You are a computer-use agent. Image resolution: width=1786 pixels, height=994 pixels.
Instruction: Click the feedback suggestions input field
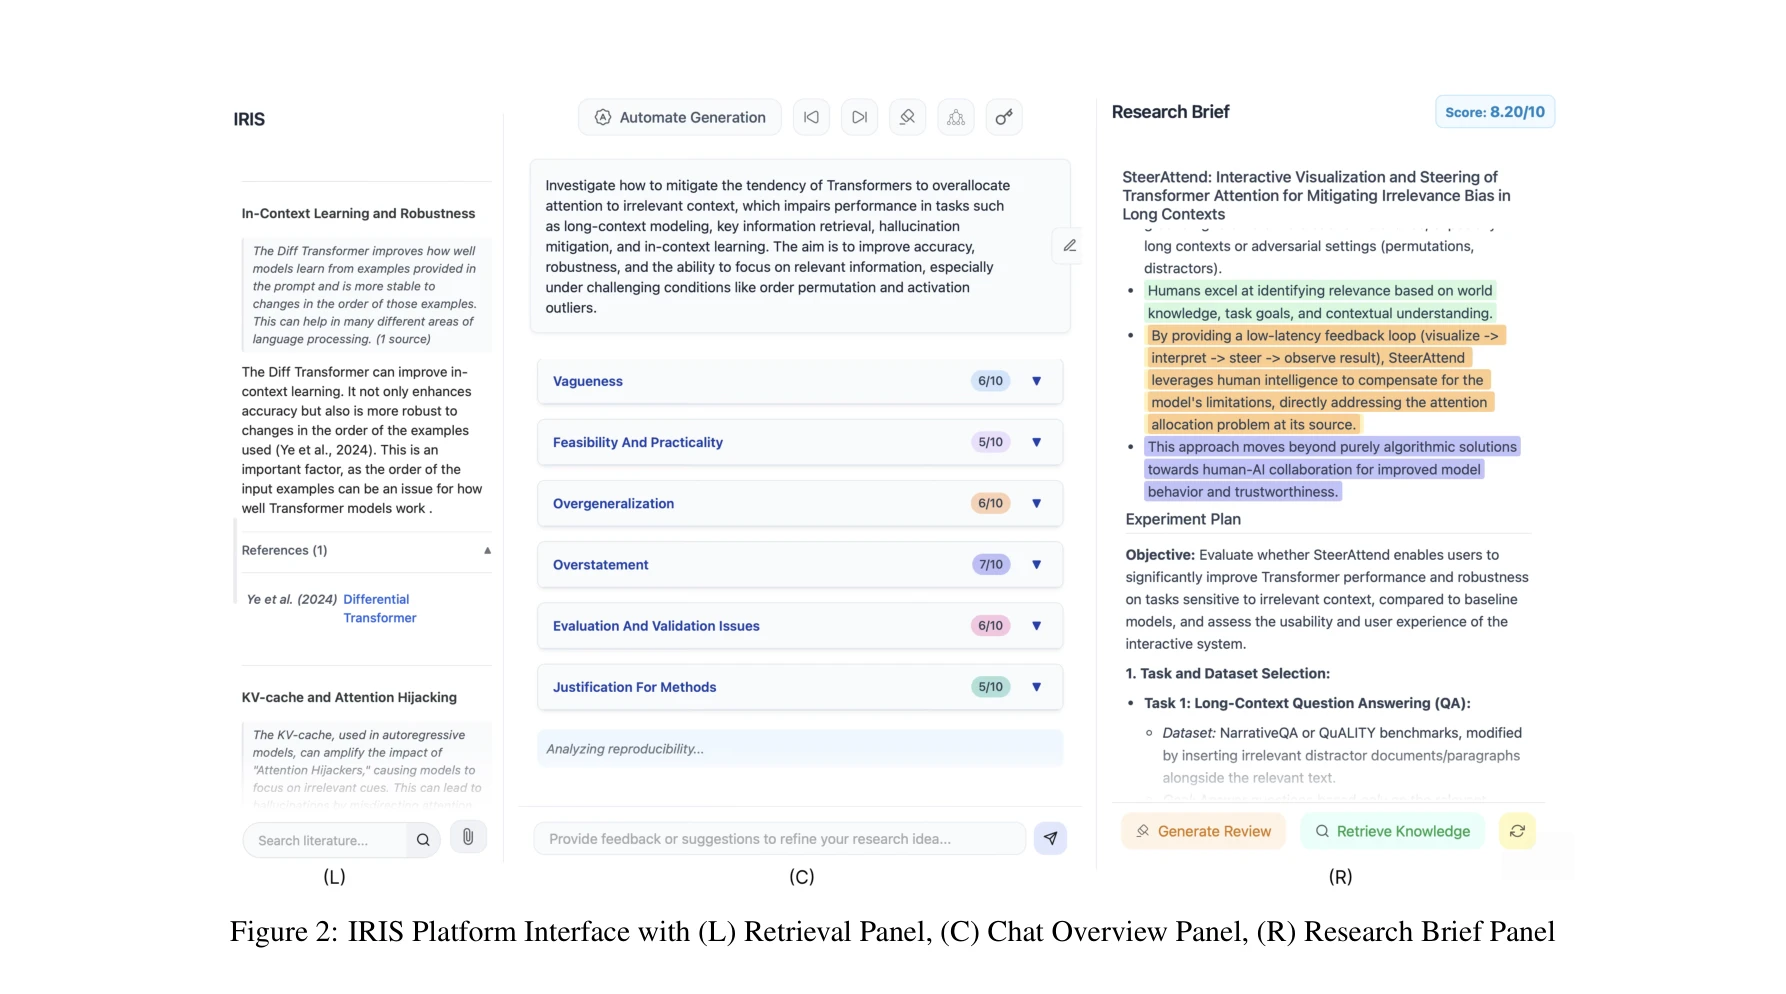(780, 839)
